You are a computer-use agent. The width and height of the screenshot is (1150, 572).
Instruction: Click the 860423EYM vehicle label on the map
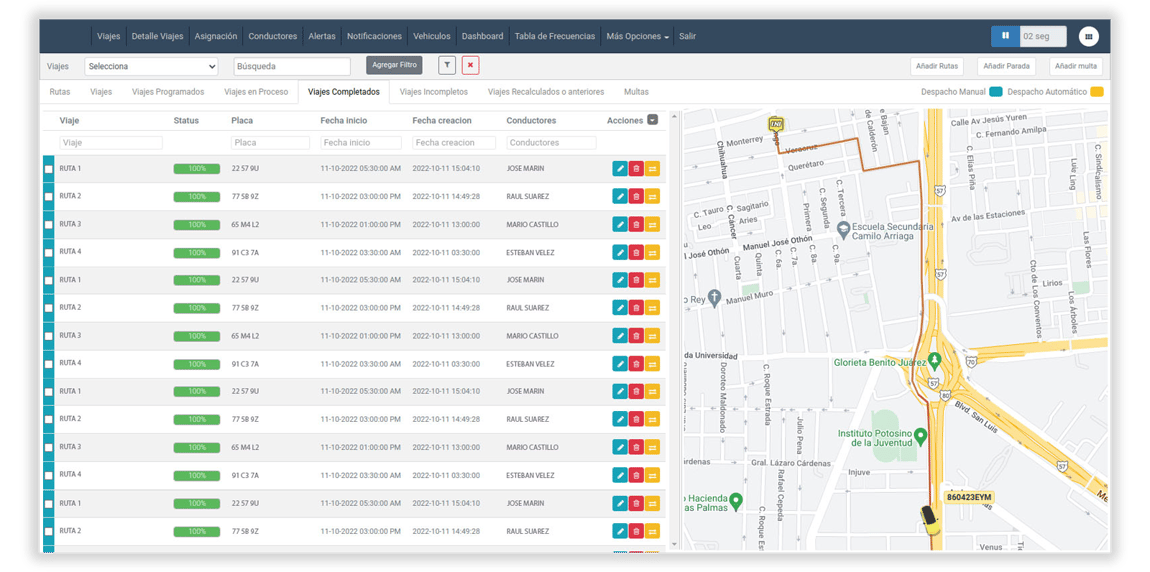[x=968, y=497]
